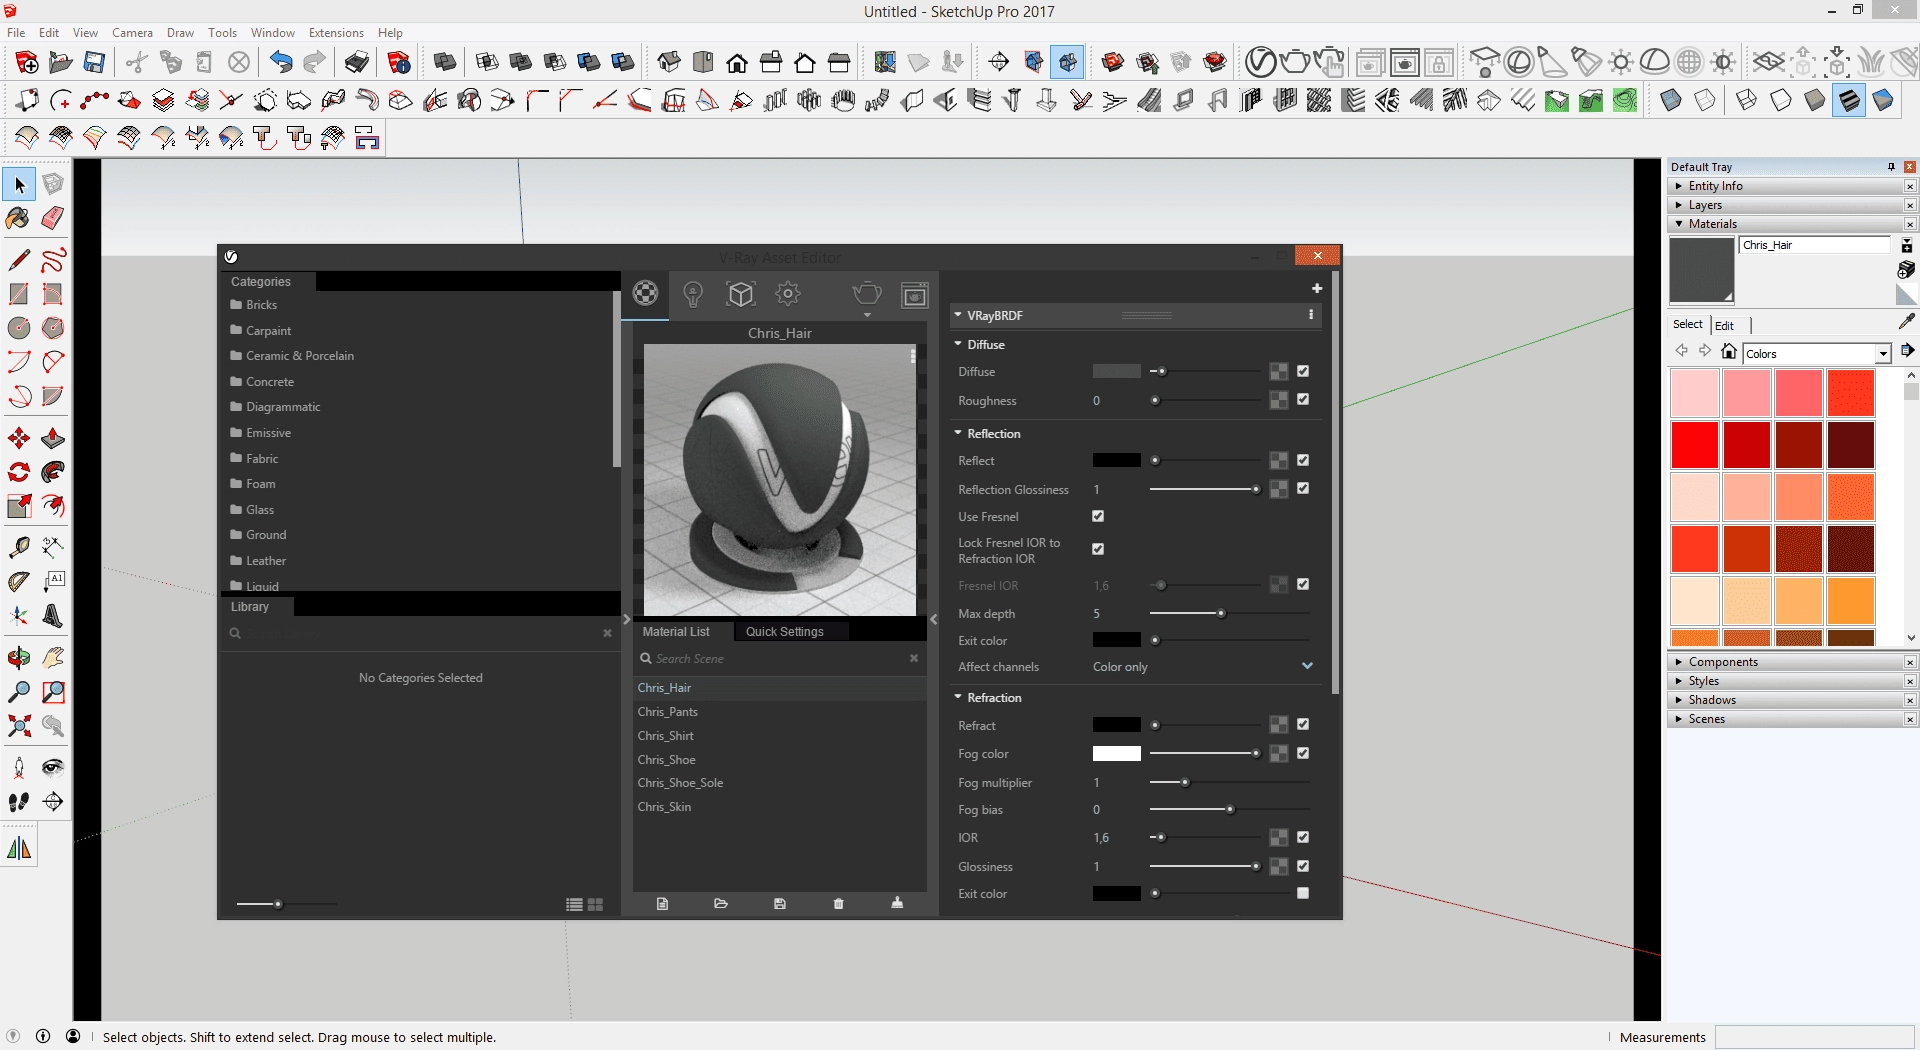Click the Reflection Glossiness slider handle
The image size is (1920, 1050).
click(1256, 489)
